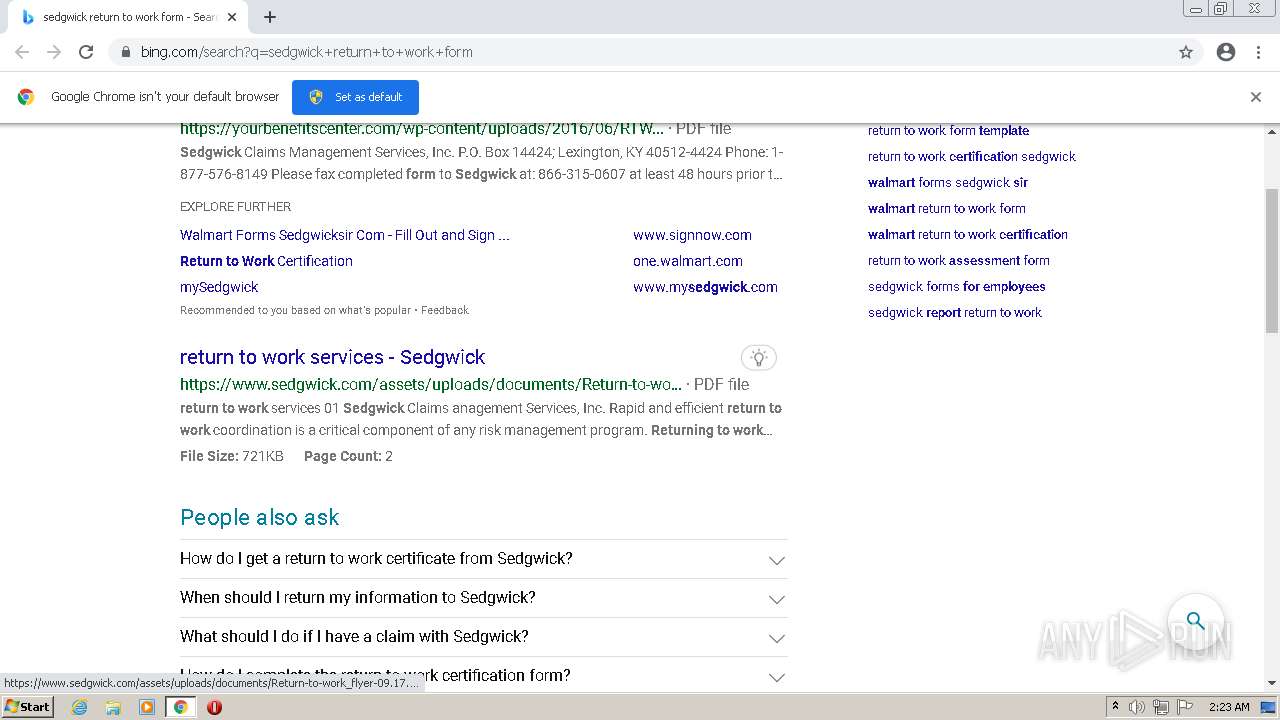Visit www.mysedgwick.com link
The width and height of the screenshot is (1280, 720).
pos(705,287)
